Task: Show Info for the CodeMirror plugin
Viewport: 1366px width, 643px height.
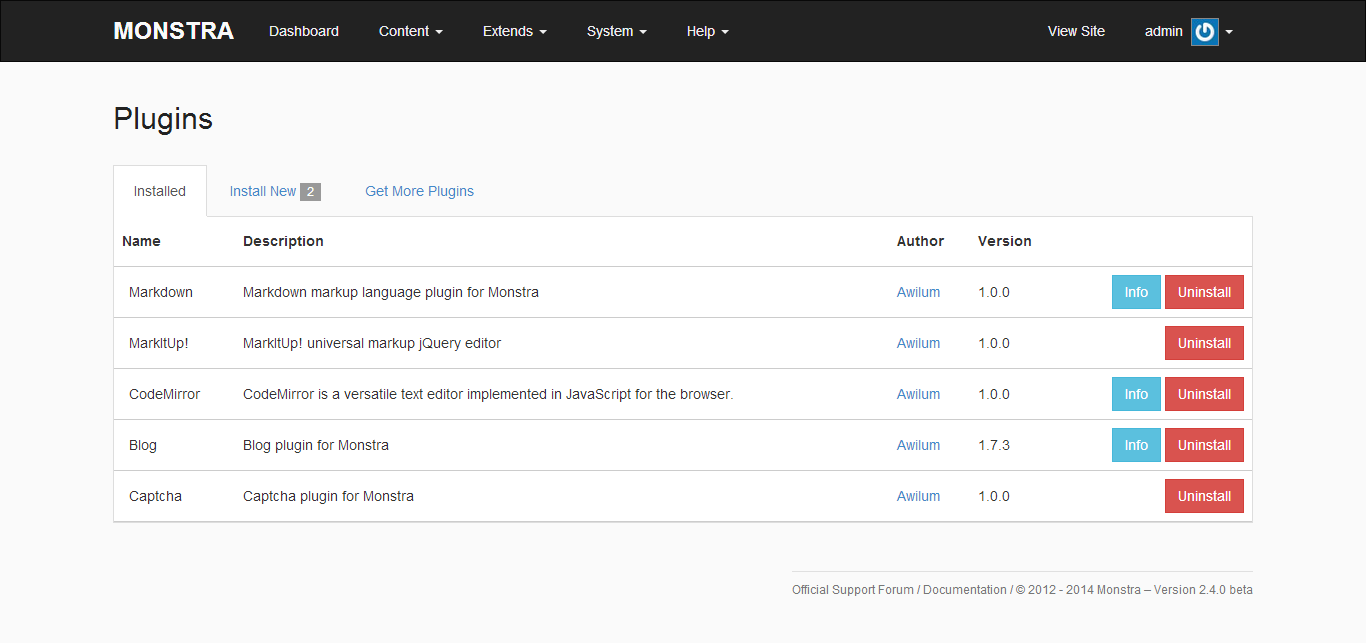Action: coord(1136,394)
